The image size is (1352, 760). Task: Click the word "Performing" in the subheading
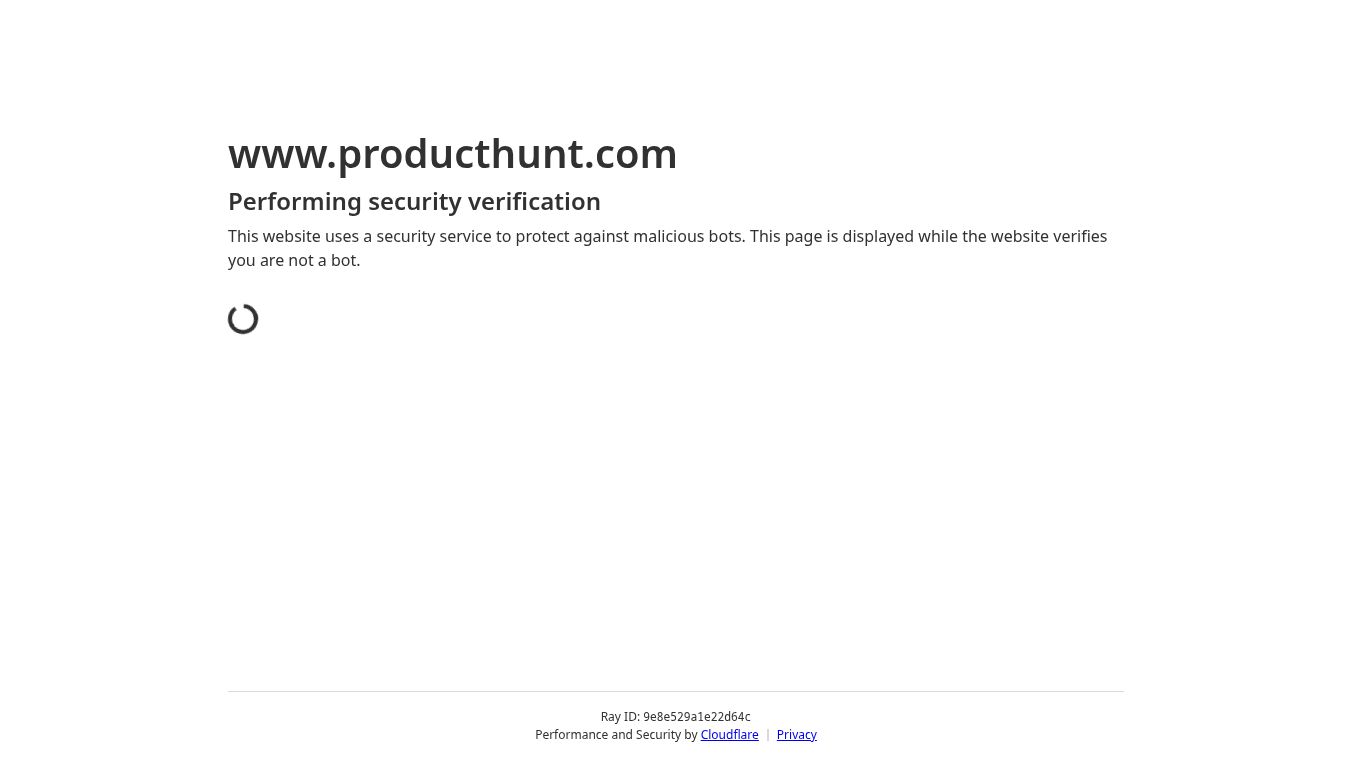coord(295,202)
